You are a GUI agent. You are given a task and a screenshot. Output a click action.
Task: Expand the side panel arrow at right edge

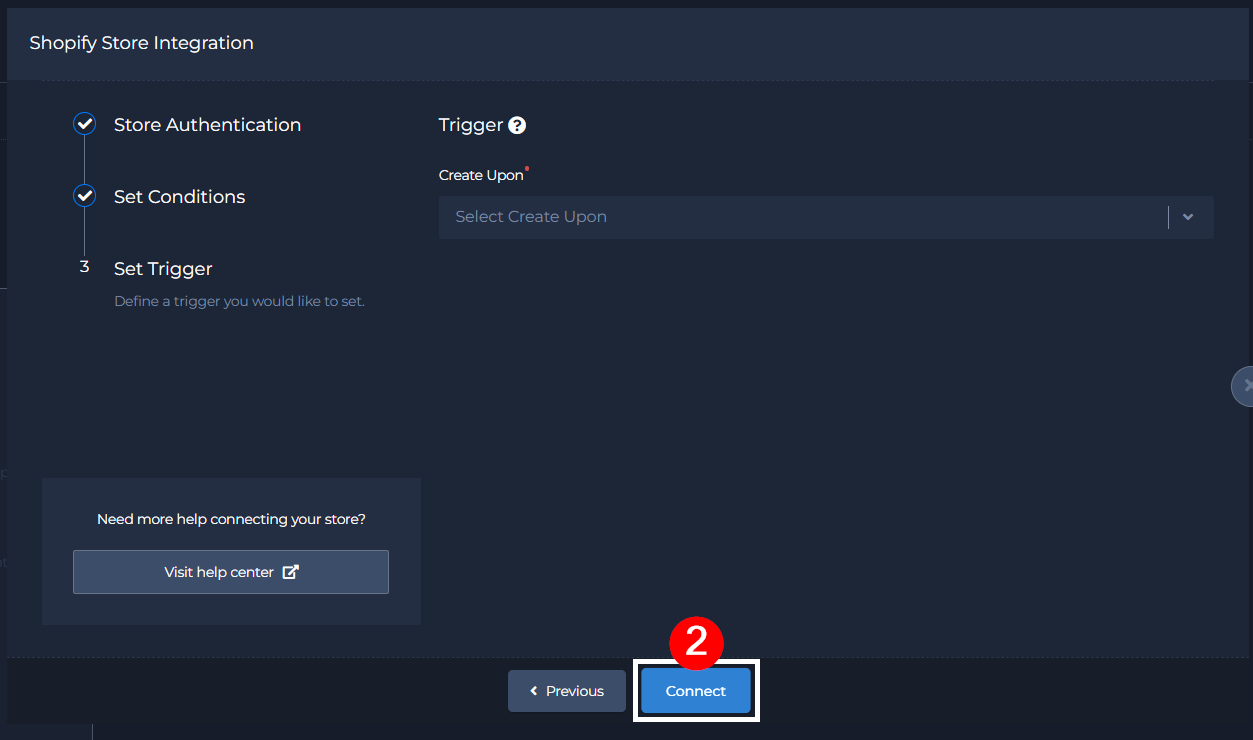pos(1242,385)
